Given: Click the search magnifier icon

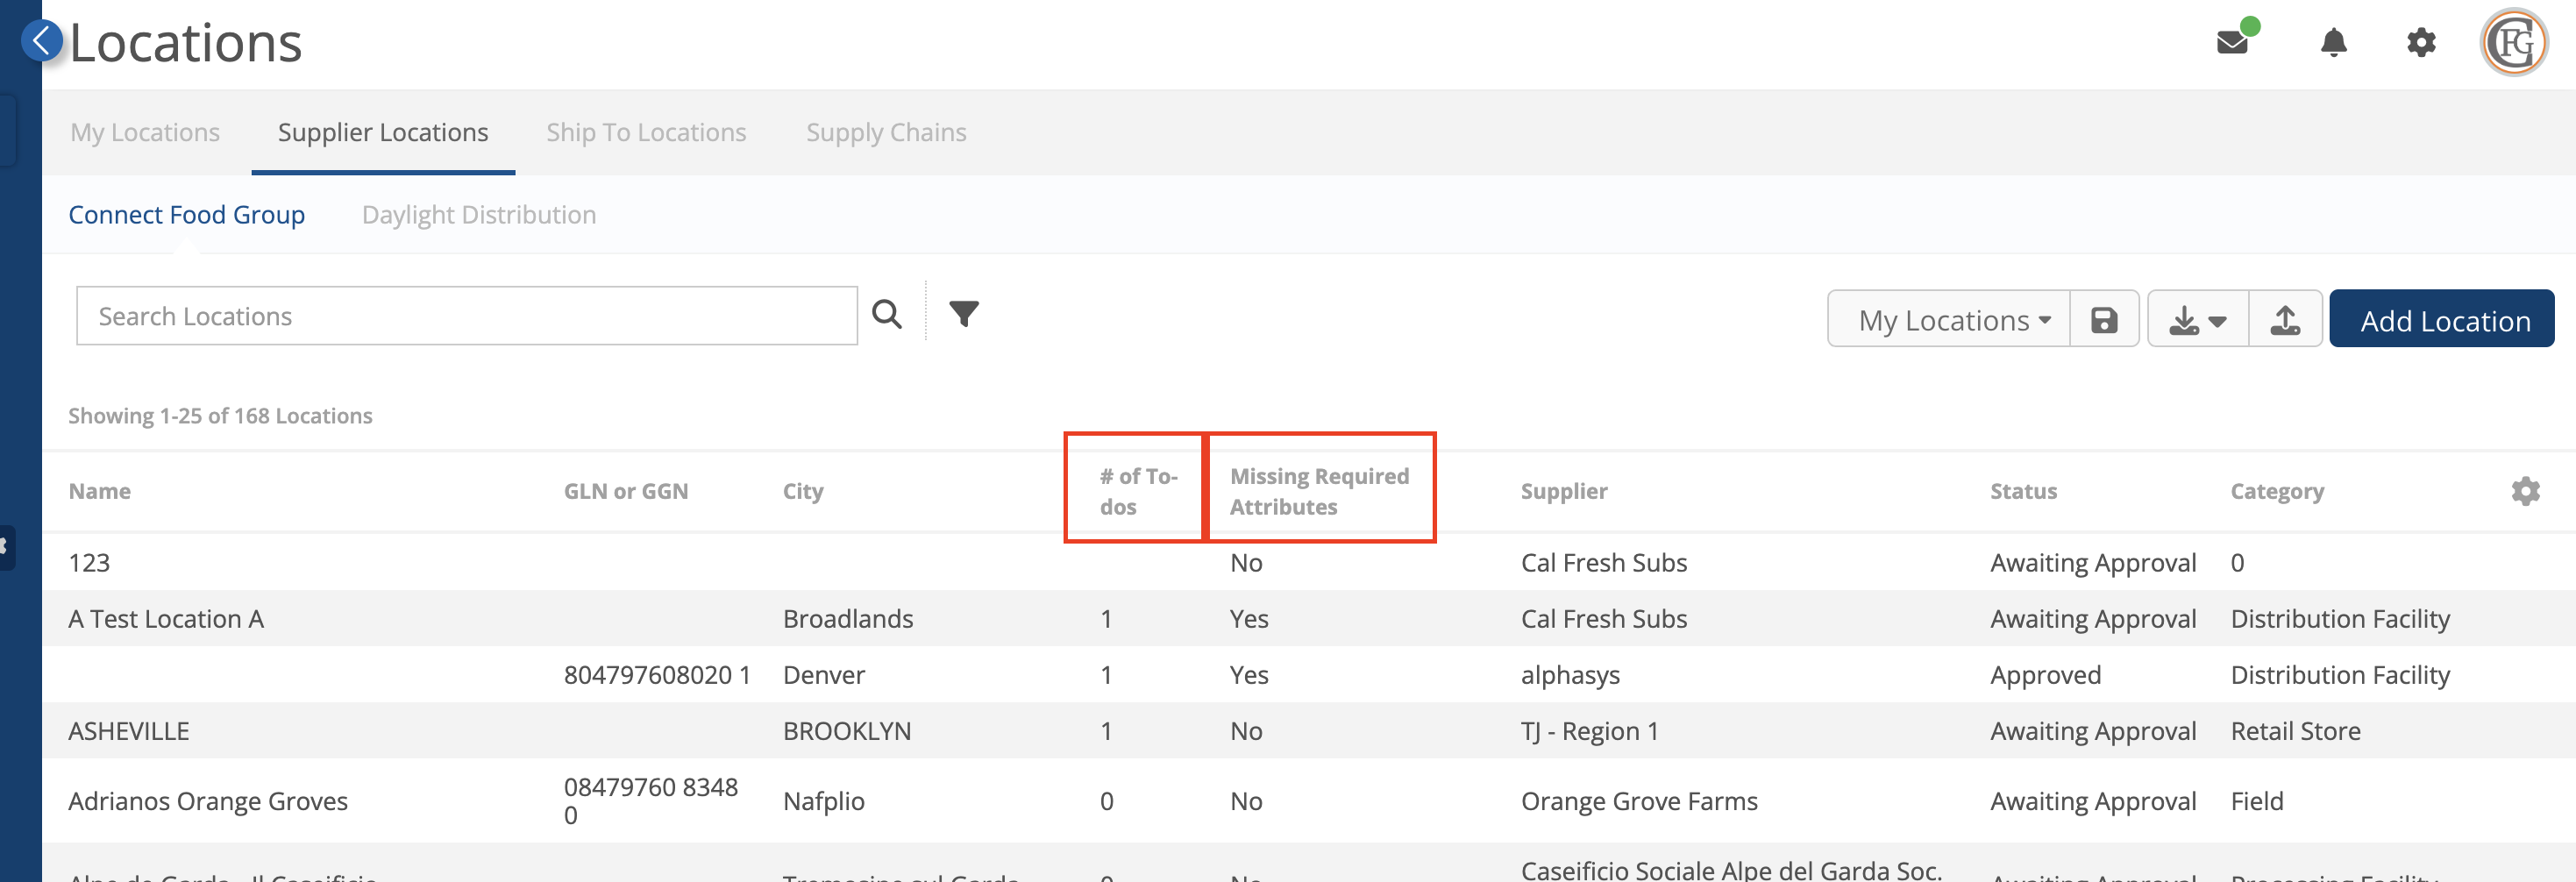Looking at the screenshot, I should (886, 314).
